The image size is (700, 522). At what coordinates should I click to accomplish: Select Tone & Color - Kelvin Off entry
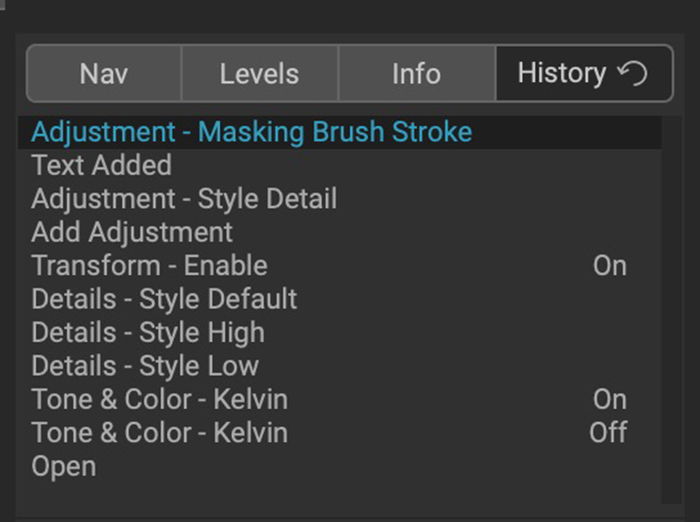[340, 433]
